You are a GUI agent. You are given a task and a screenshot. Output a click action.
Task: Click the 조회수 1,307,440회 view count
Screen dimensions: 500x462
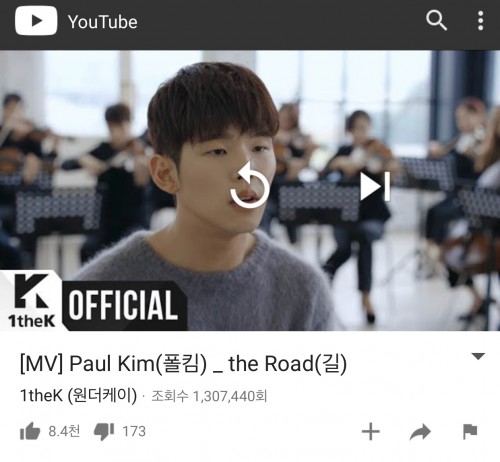pos(209,396)
